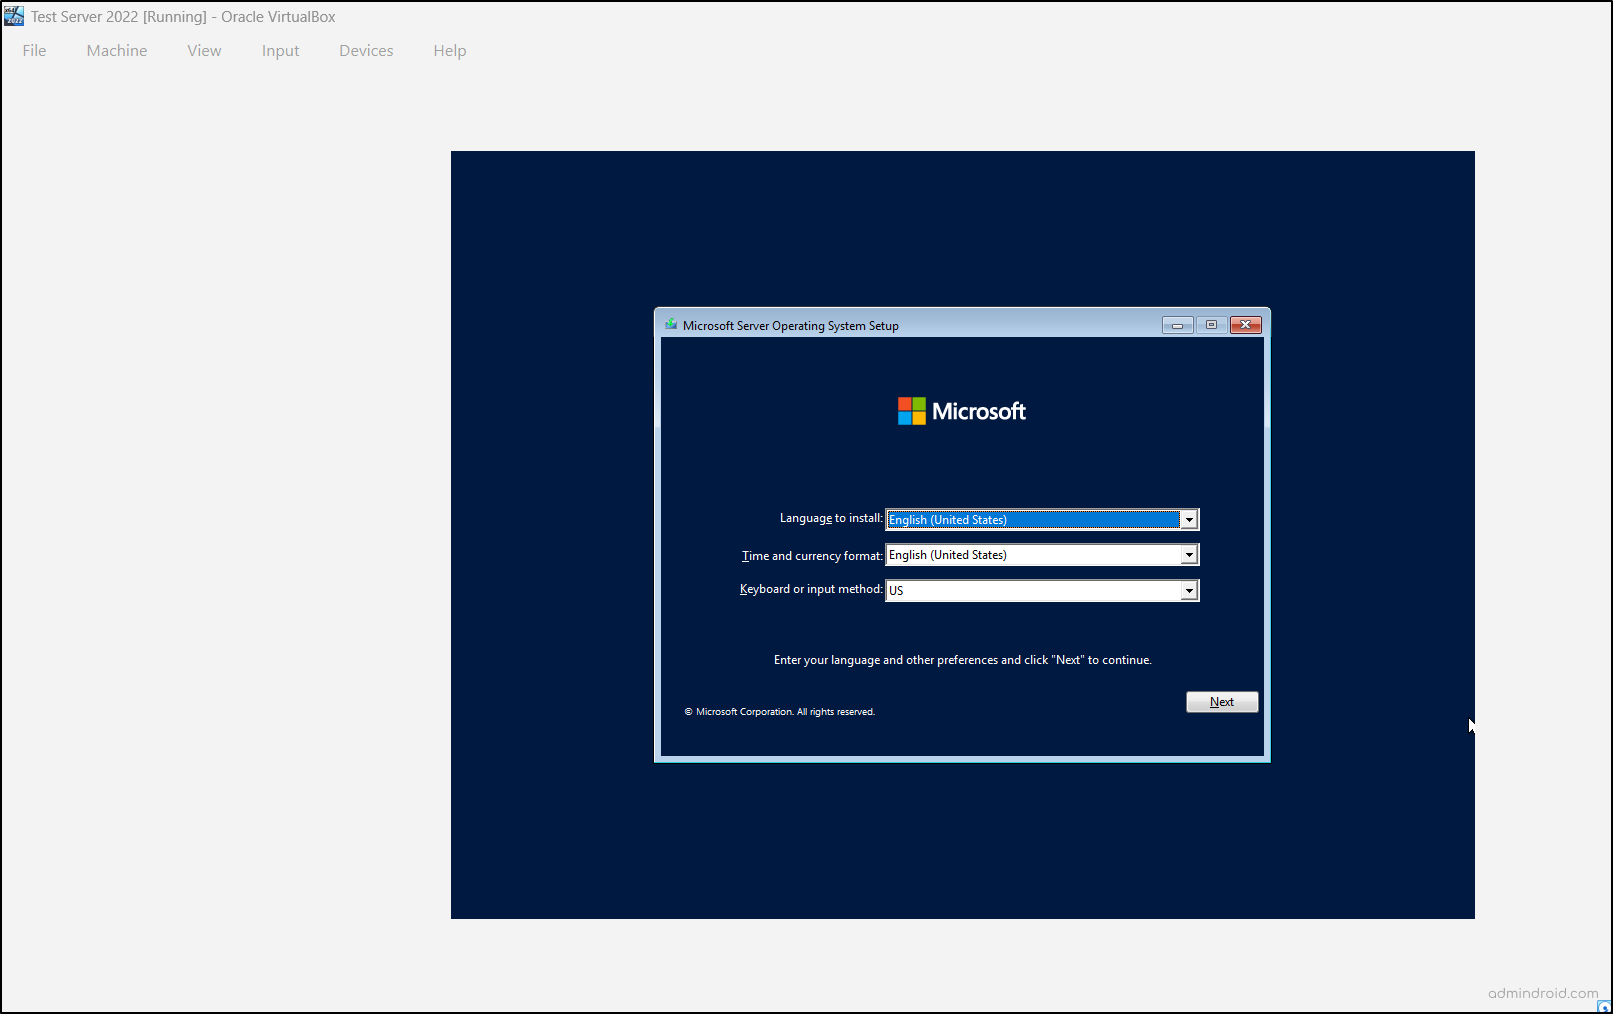Click the Next button to continue setup
1613x1014 pixels.
[1221, 701]
